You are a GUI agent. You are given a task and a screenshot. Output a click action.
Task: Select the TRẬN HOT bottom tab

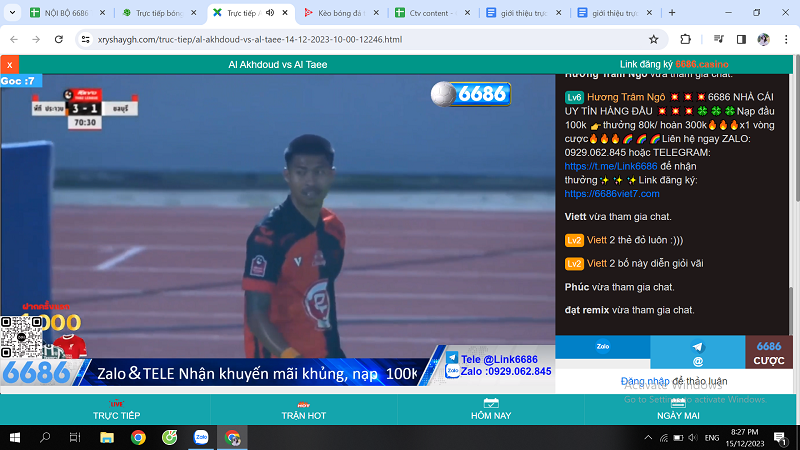(x=303, y=410)
